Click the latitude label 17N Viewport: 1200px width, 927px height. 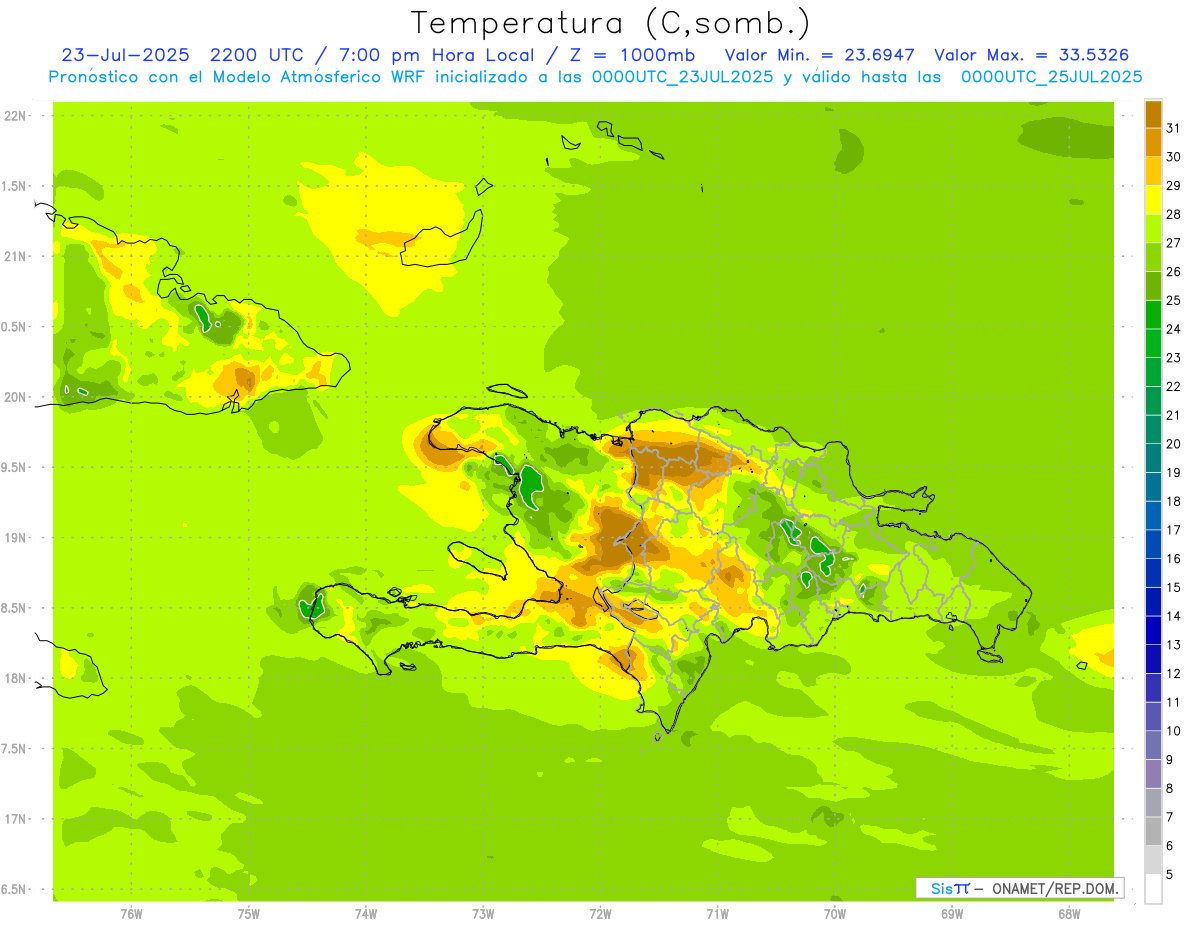point(15,819)
